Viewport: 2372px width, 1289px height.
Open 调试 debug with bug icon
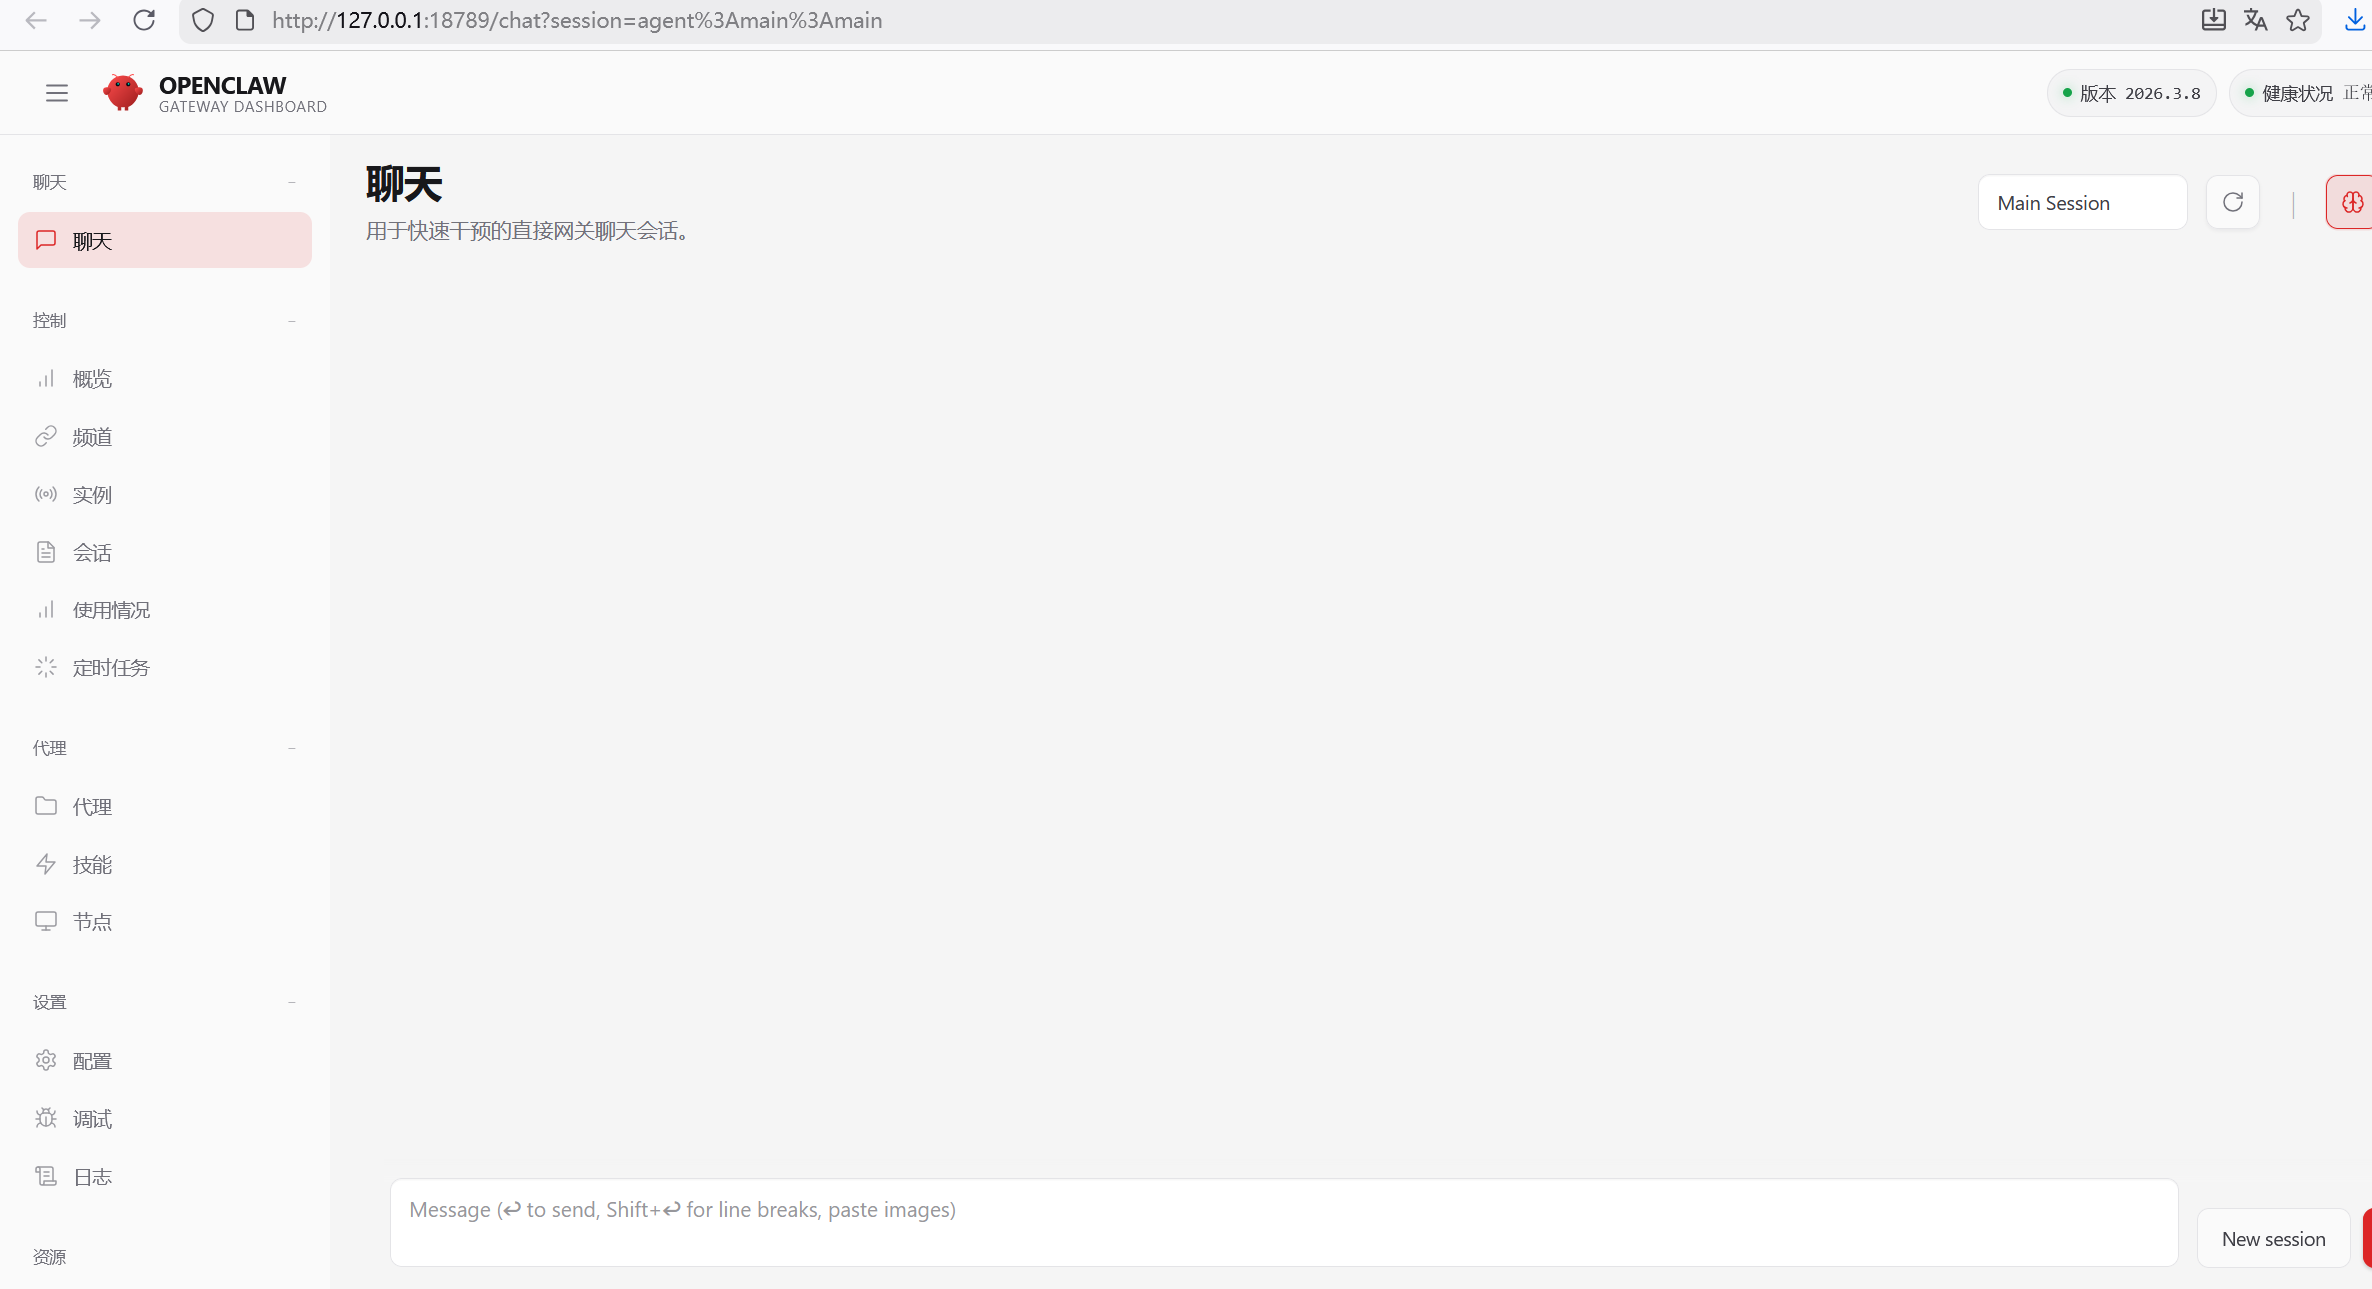pos(92,1119)
